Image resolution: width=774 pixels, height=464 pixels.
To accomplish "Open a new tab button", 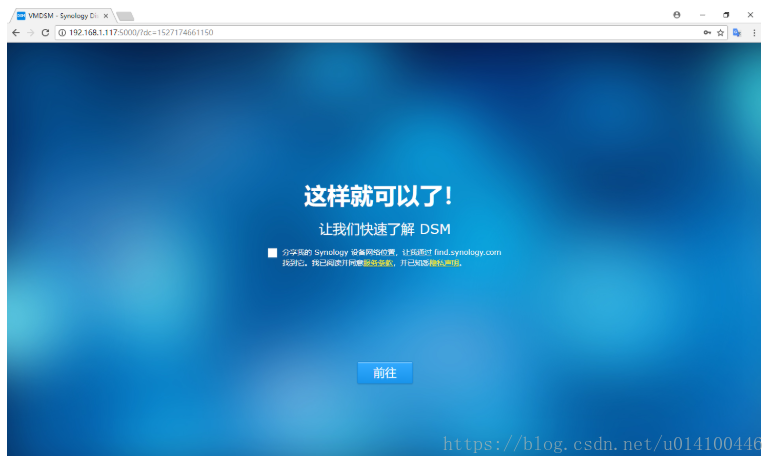I will pos(125,16).
